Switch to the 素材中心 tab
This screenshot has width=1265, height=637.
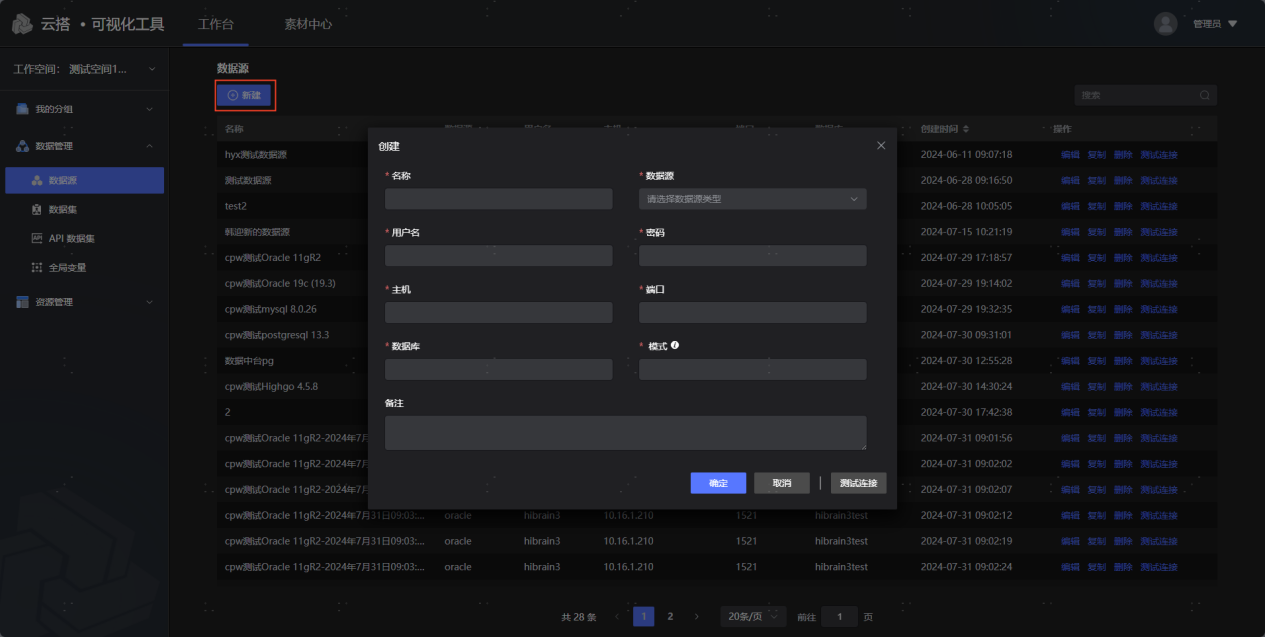coord(308,24)
